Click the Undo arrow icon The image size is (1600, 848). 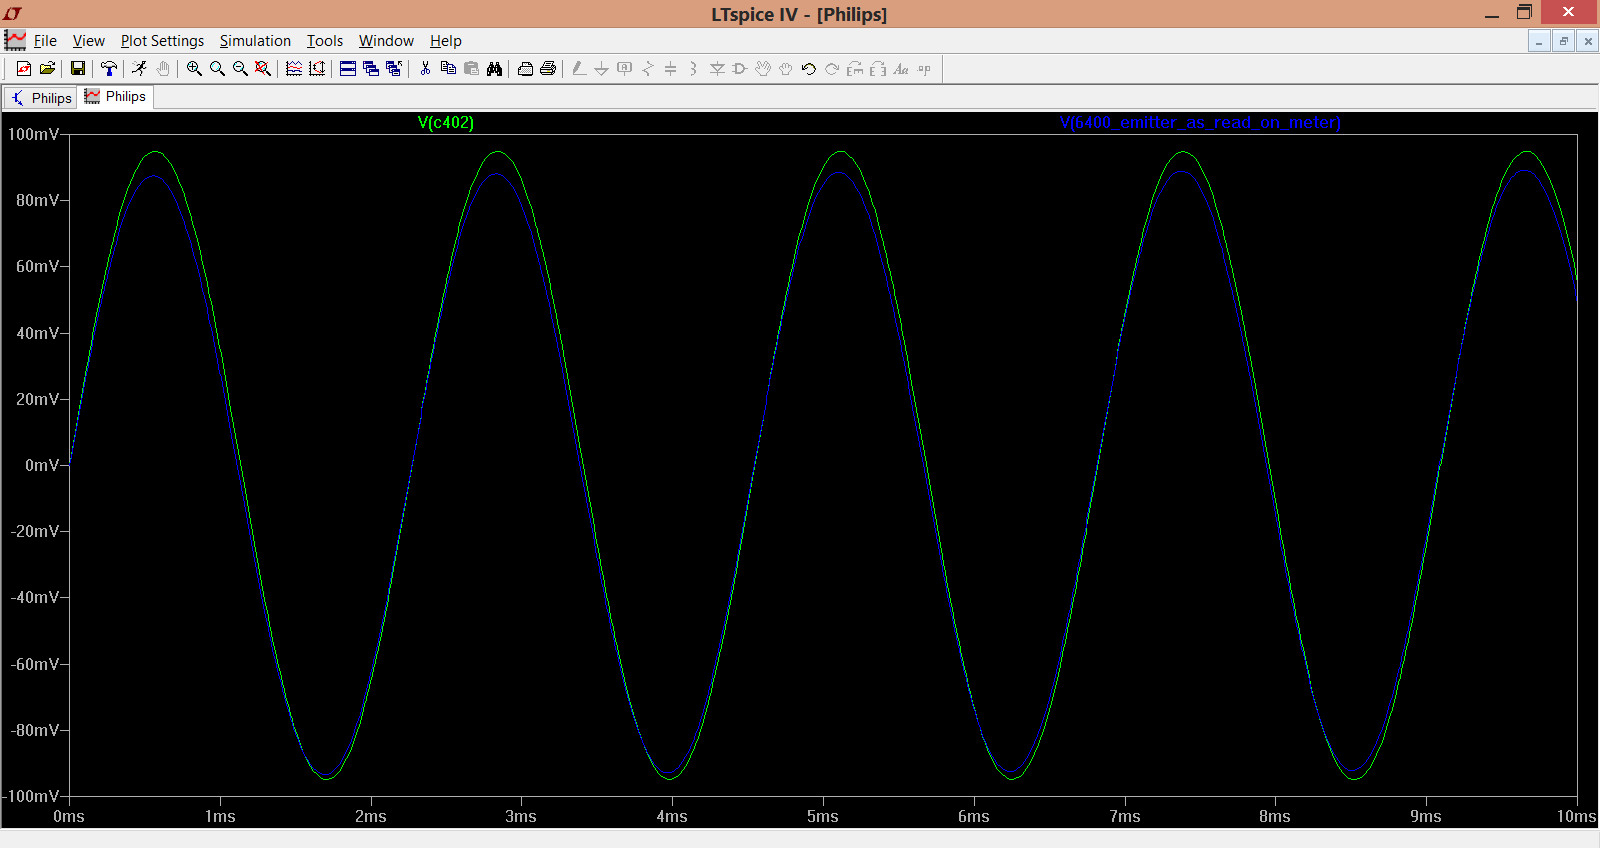pyautogui.click(x=809, y=68)
